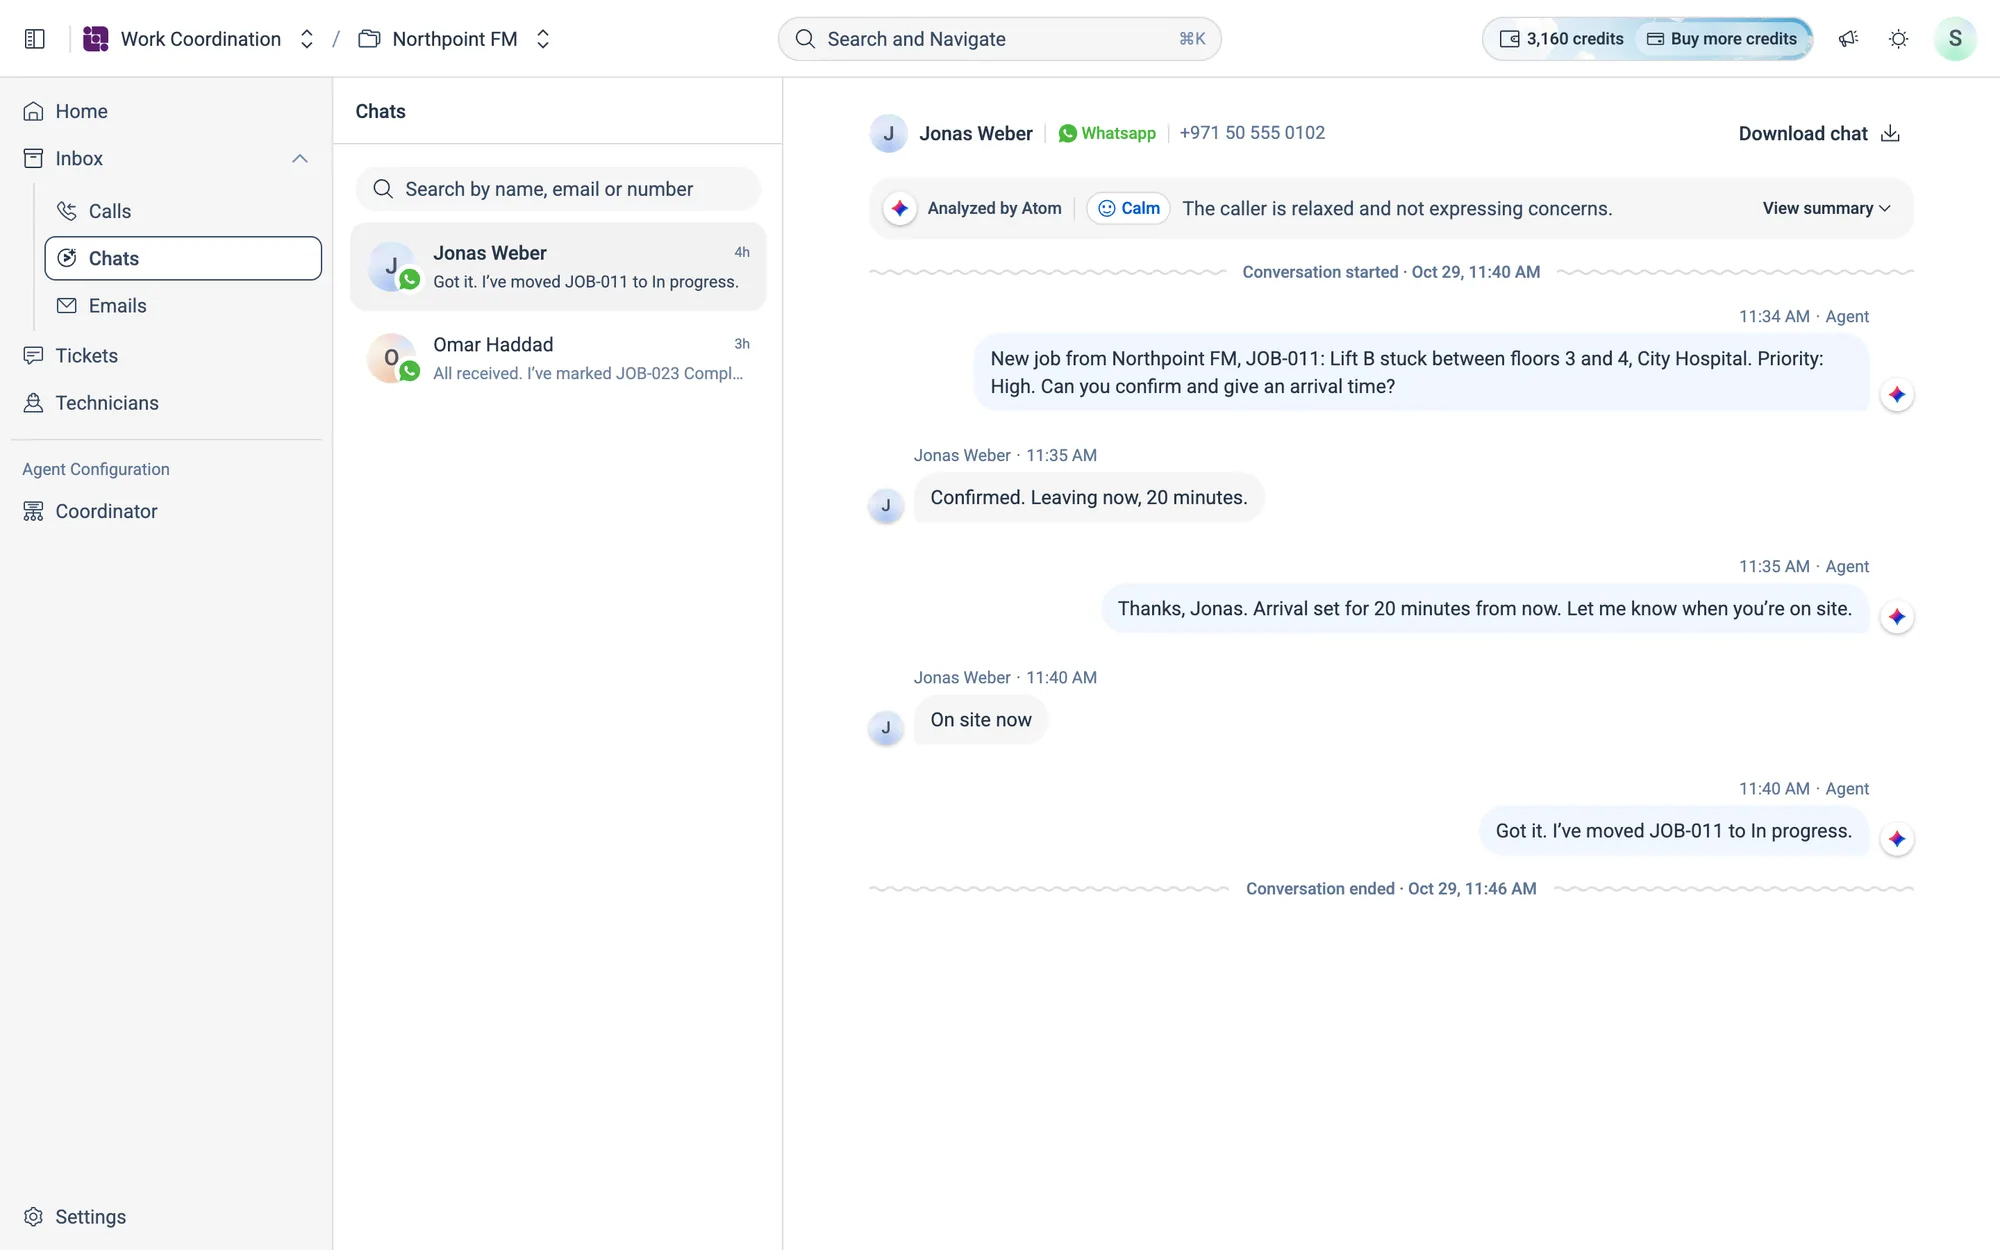Select the Omar Haddad chat
Screen dimensions: 2000x1250
tap(558, 358)
